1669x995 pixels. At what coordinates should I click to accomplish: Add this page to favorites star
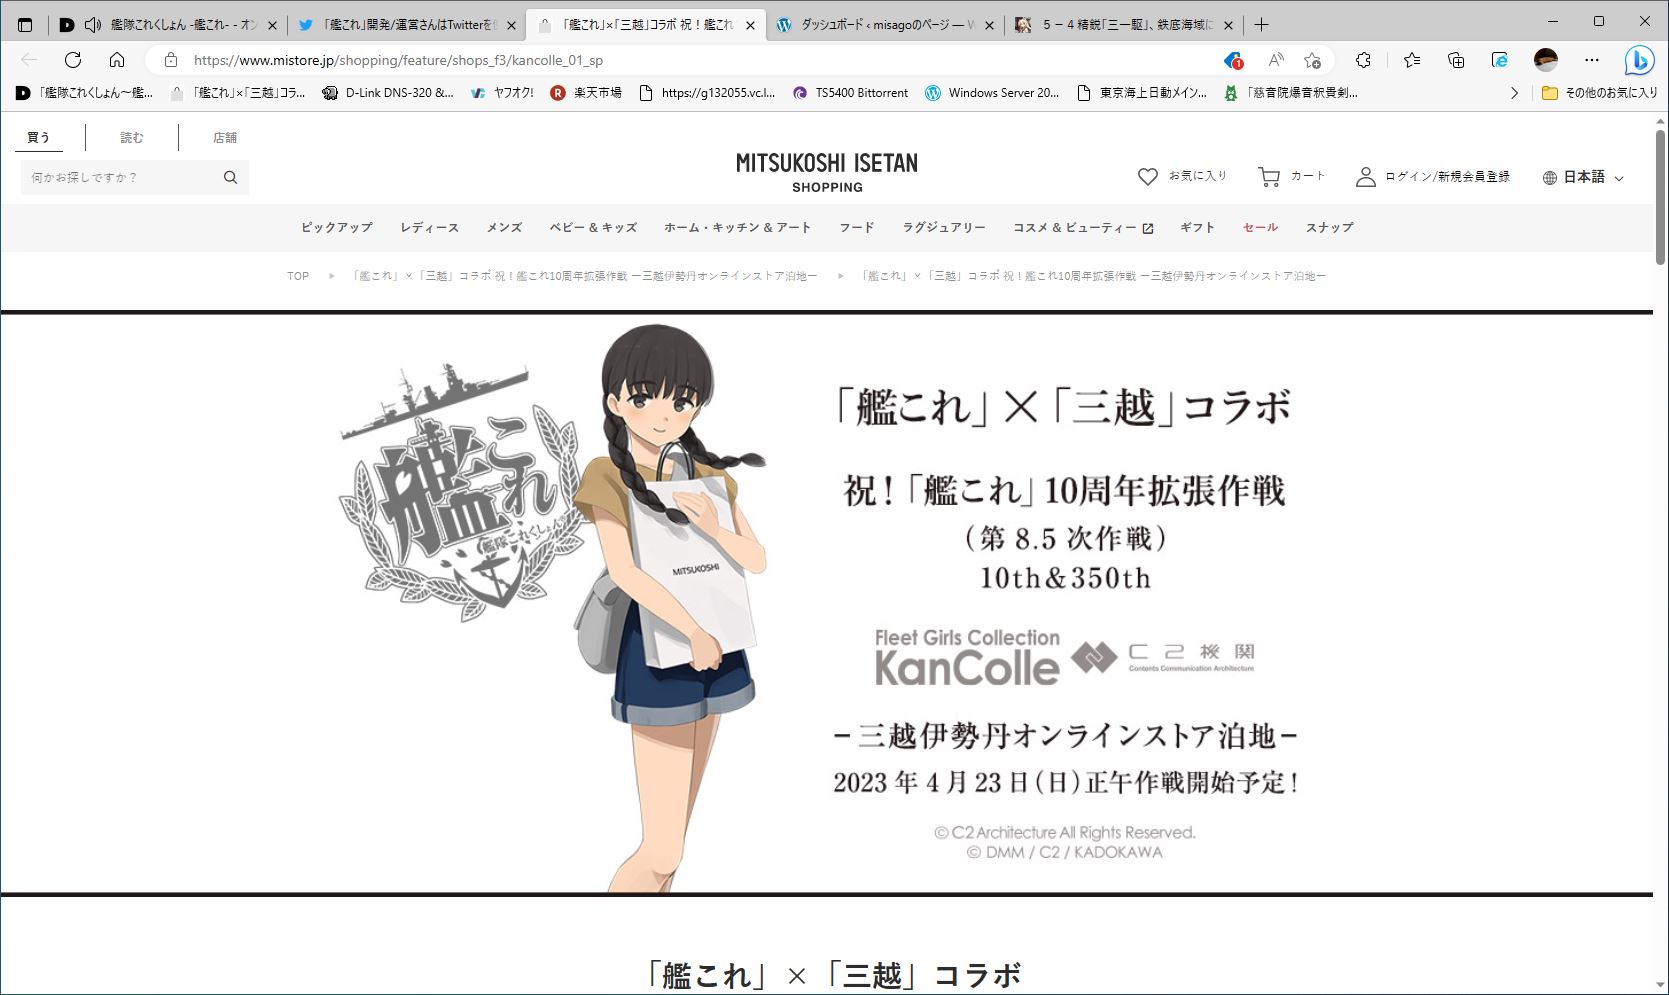[1313, 60]
